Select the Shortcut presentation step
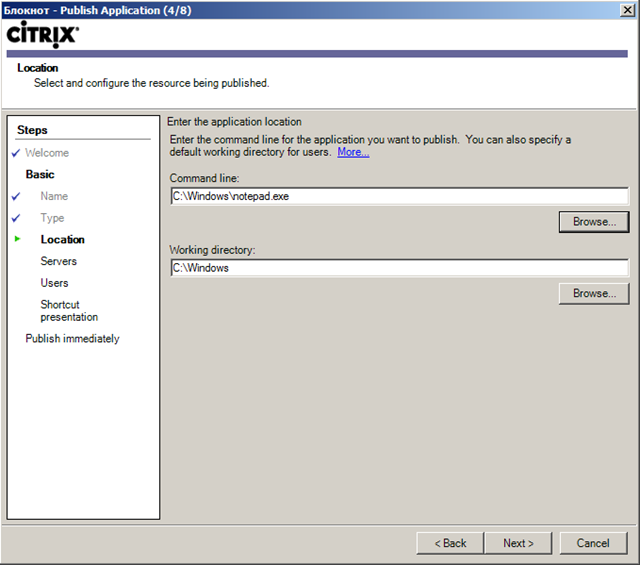Image resolution: width=640 pixels, height=565 pixels. [69, 311]
